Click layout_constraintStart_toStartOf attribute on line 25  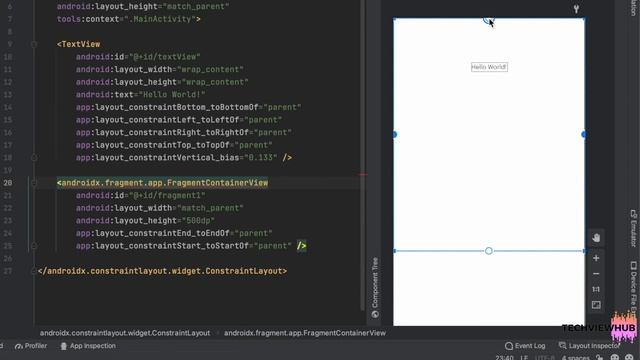pos(184,246)
